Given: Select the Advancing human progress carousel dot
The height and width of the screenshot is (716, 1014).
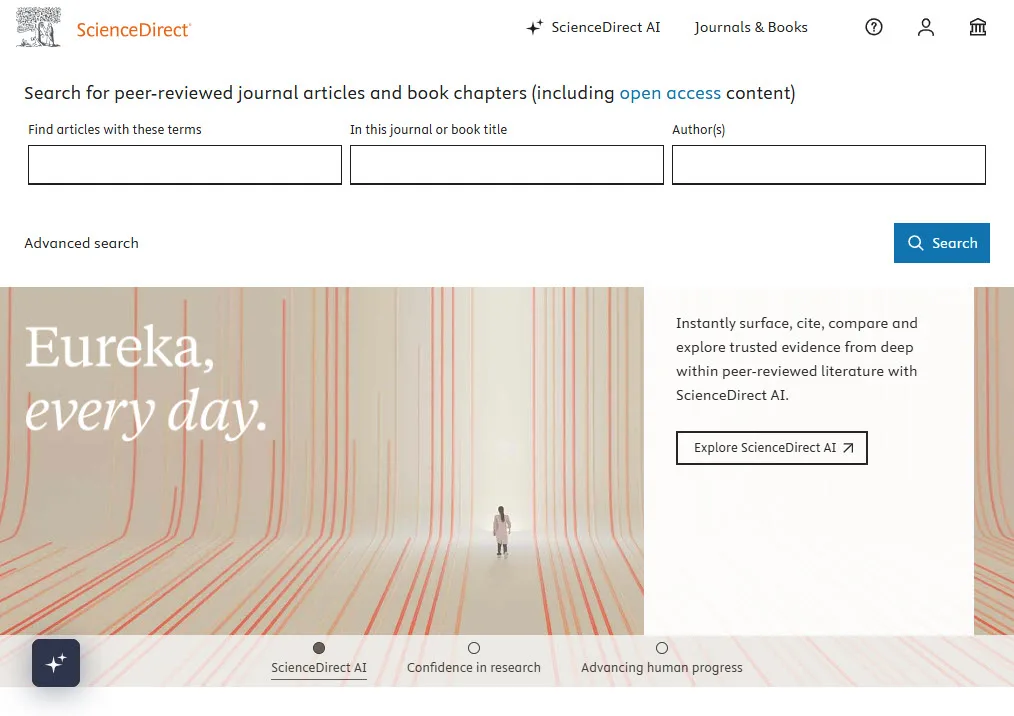Looking at the screenshot, I should tap(662, 648).
